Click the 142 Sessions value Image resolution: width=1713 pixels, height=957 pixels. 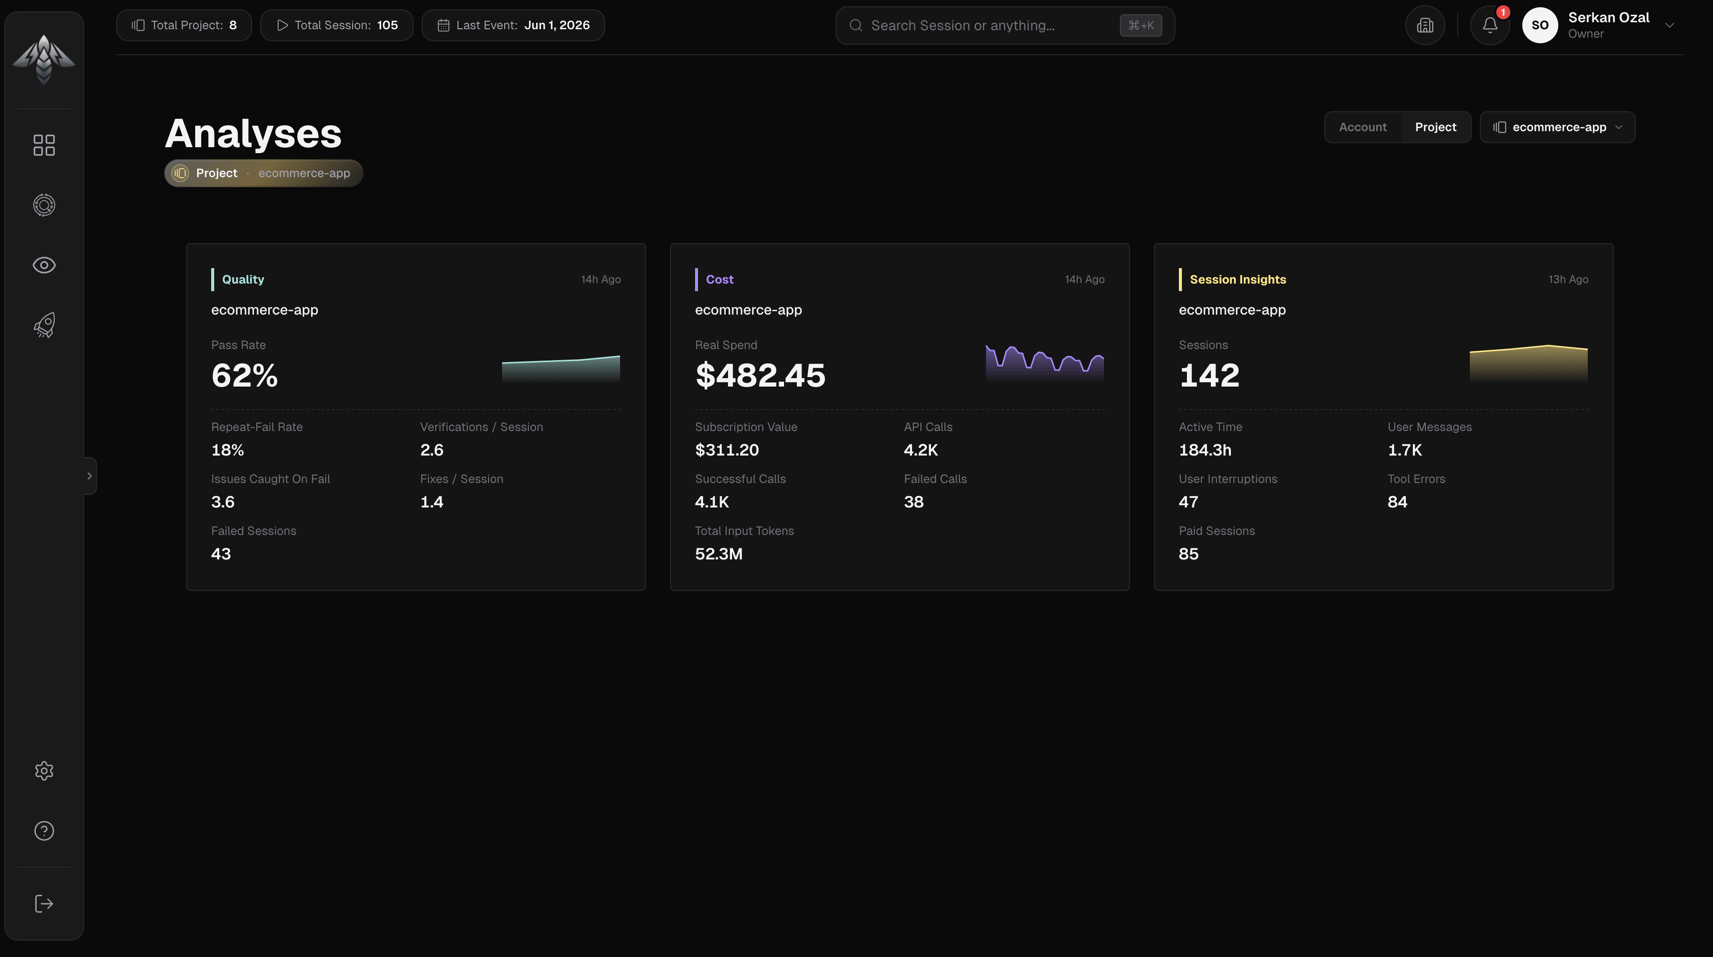click(x=1209, y=376)
